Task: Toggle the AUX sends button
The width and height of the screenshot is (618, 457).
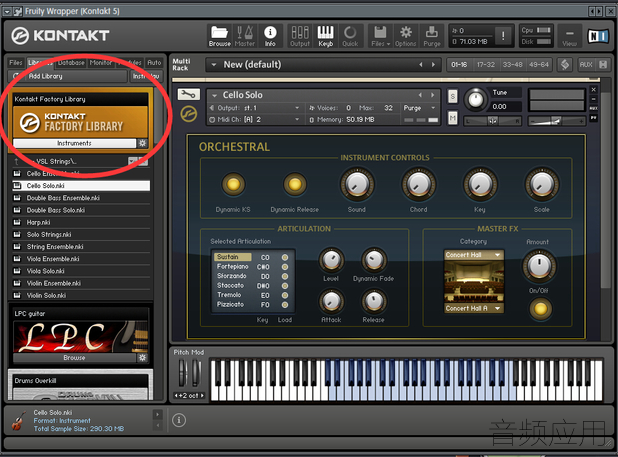Action: (x=586, y=64)
